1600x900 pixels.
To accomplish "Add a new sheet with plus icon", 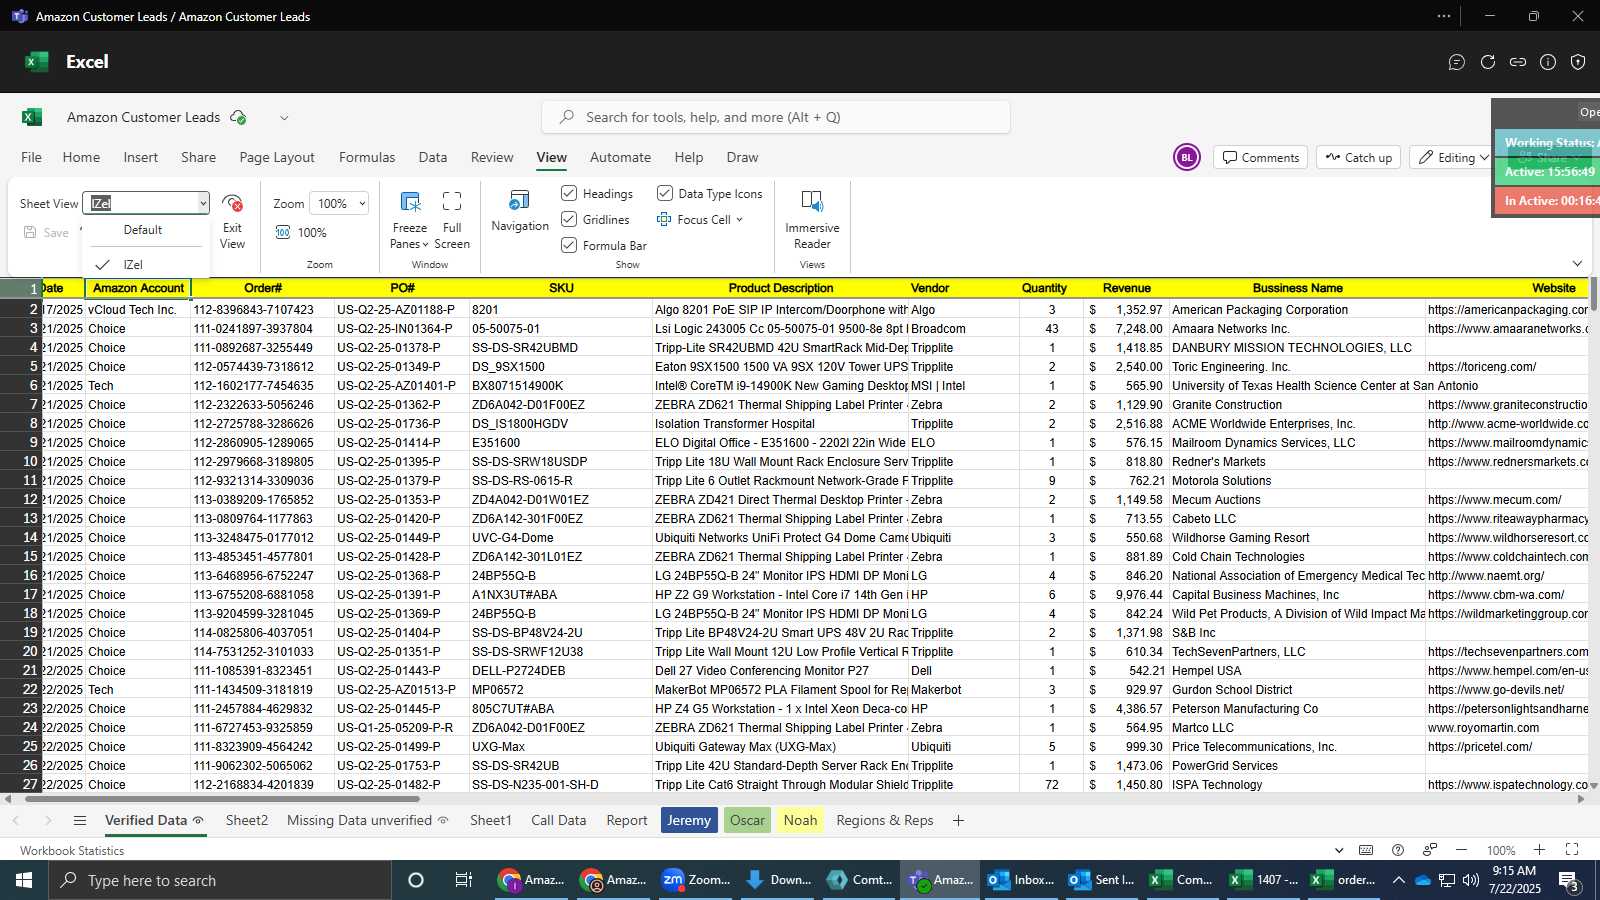I will pos(958,820).
